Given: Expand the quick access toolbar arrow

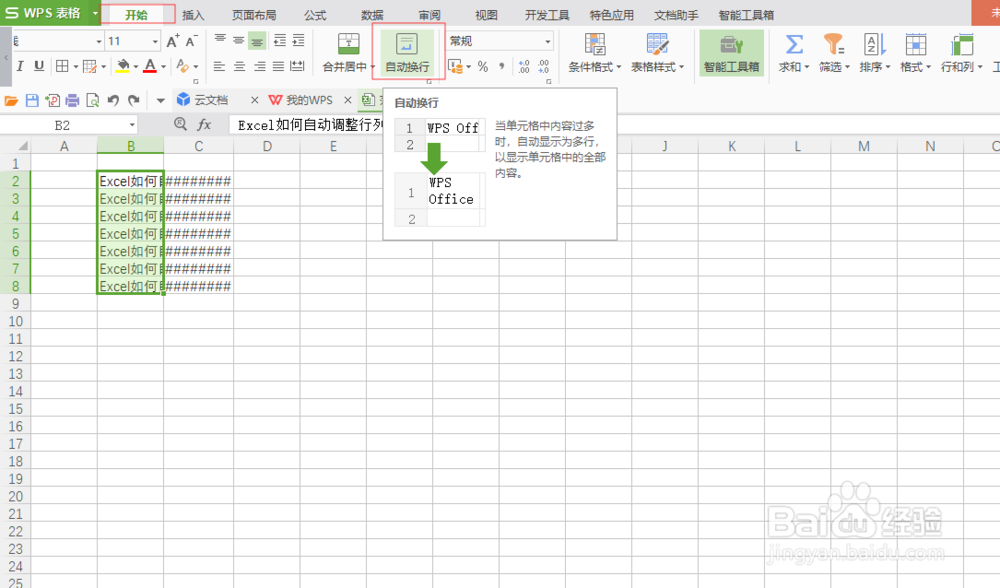Looking at the screenshot, I should tap(160, 101).
